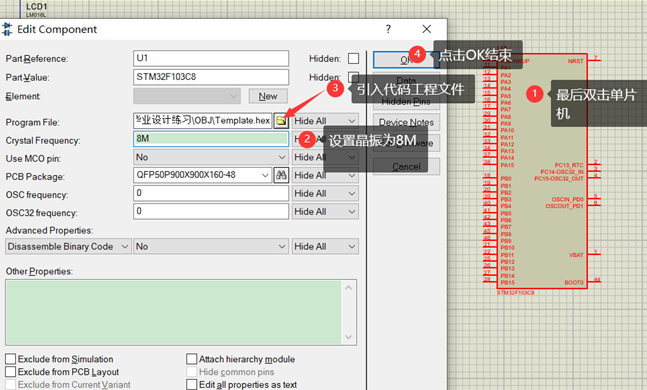Click the OSC32 frequency input field
Image resolution: width=647 pixels, height=390 pixels.
tap(211, 211)
